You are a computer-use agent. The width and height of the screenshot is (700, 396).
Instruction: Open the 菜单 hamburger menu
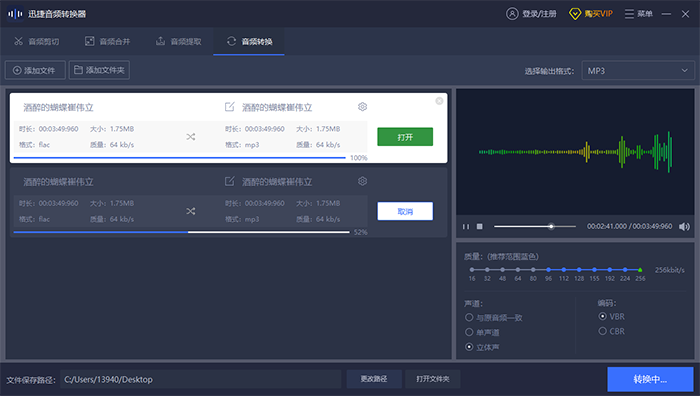pyautogui.click(x=638, y=14)
